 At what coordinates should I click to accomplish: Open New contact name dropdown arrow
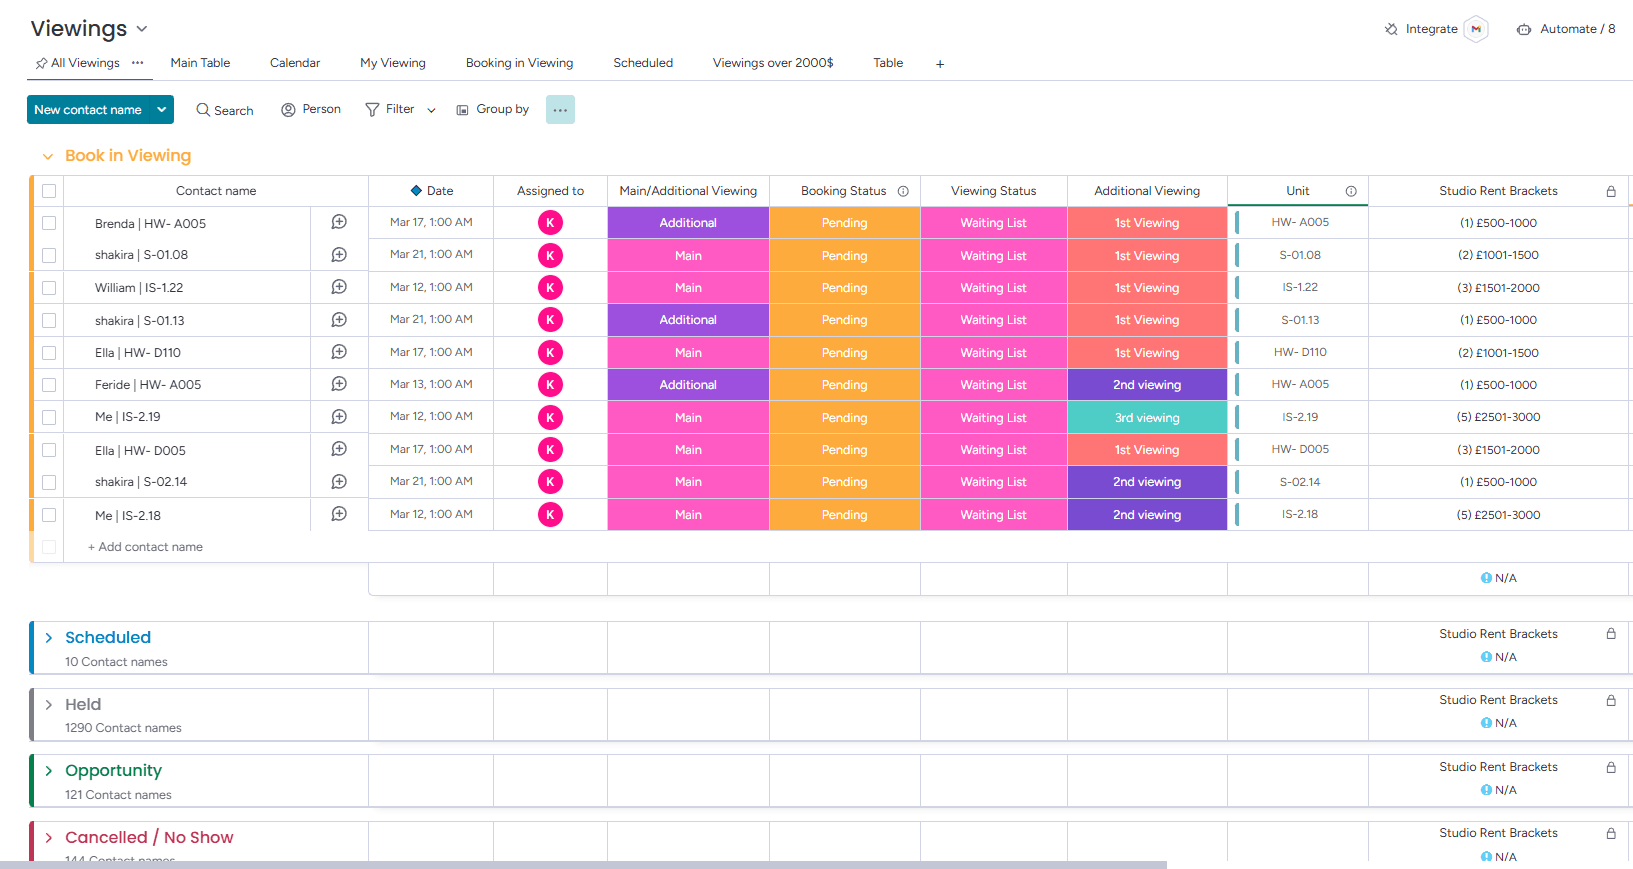[161, 109]
